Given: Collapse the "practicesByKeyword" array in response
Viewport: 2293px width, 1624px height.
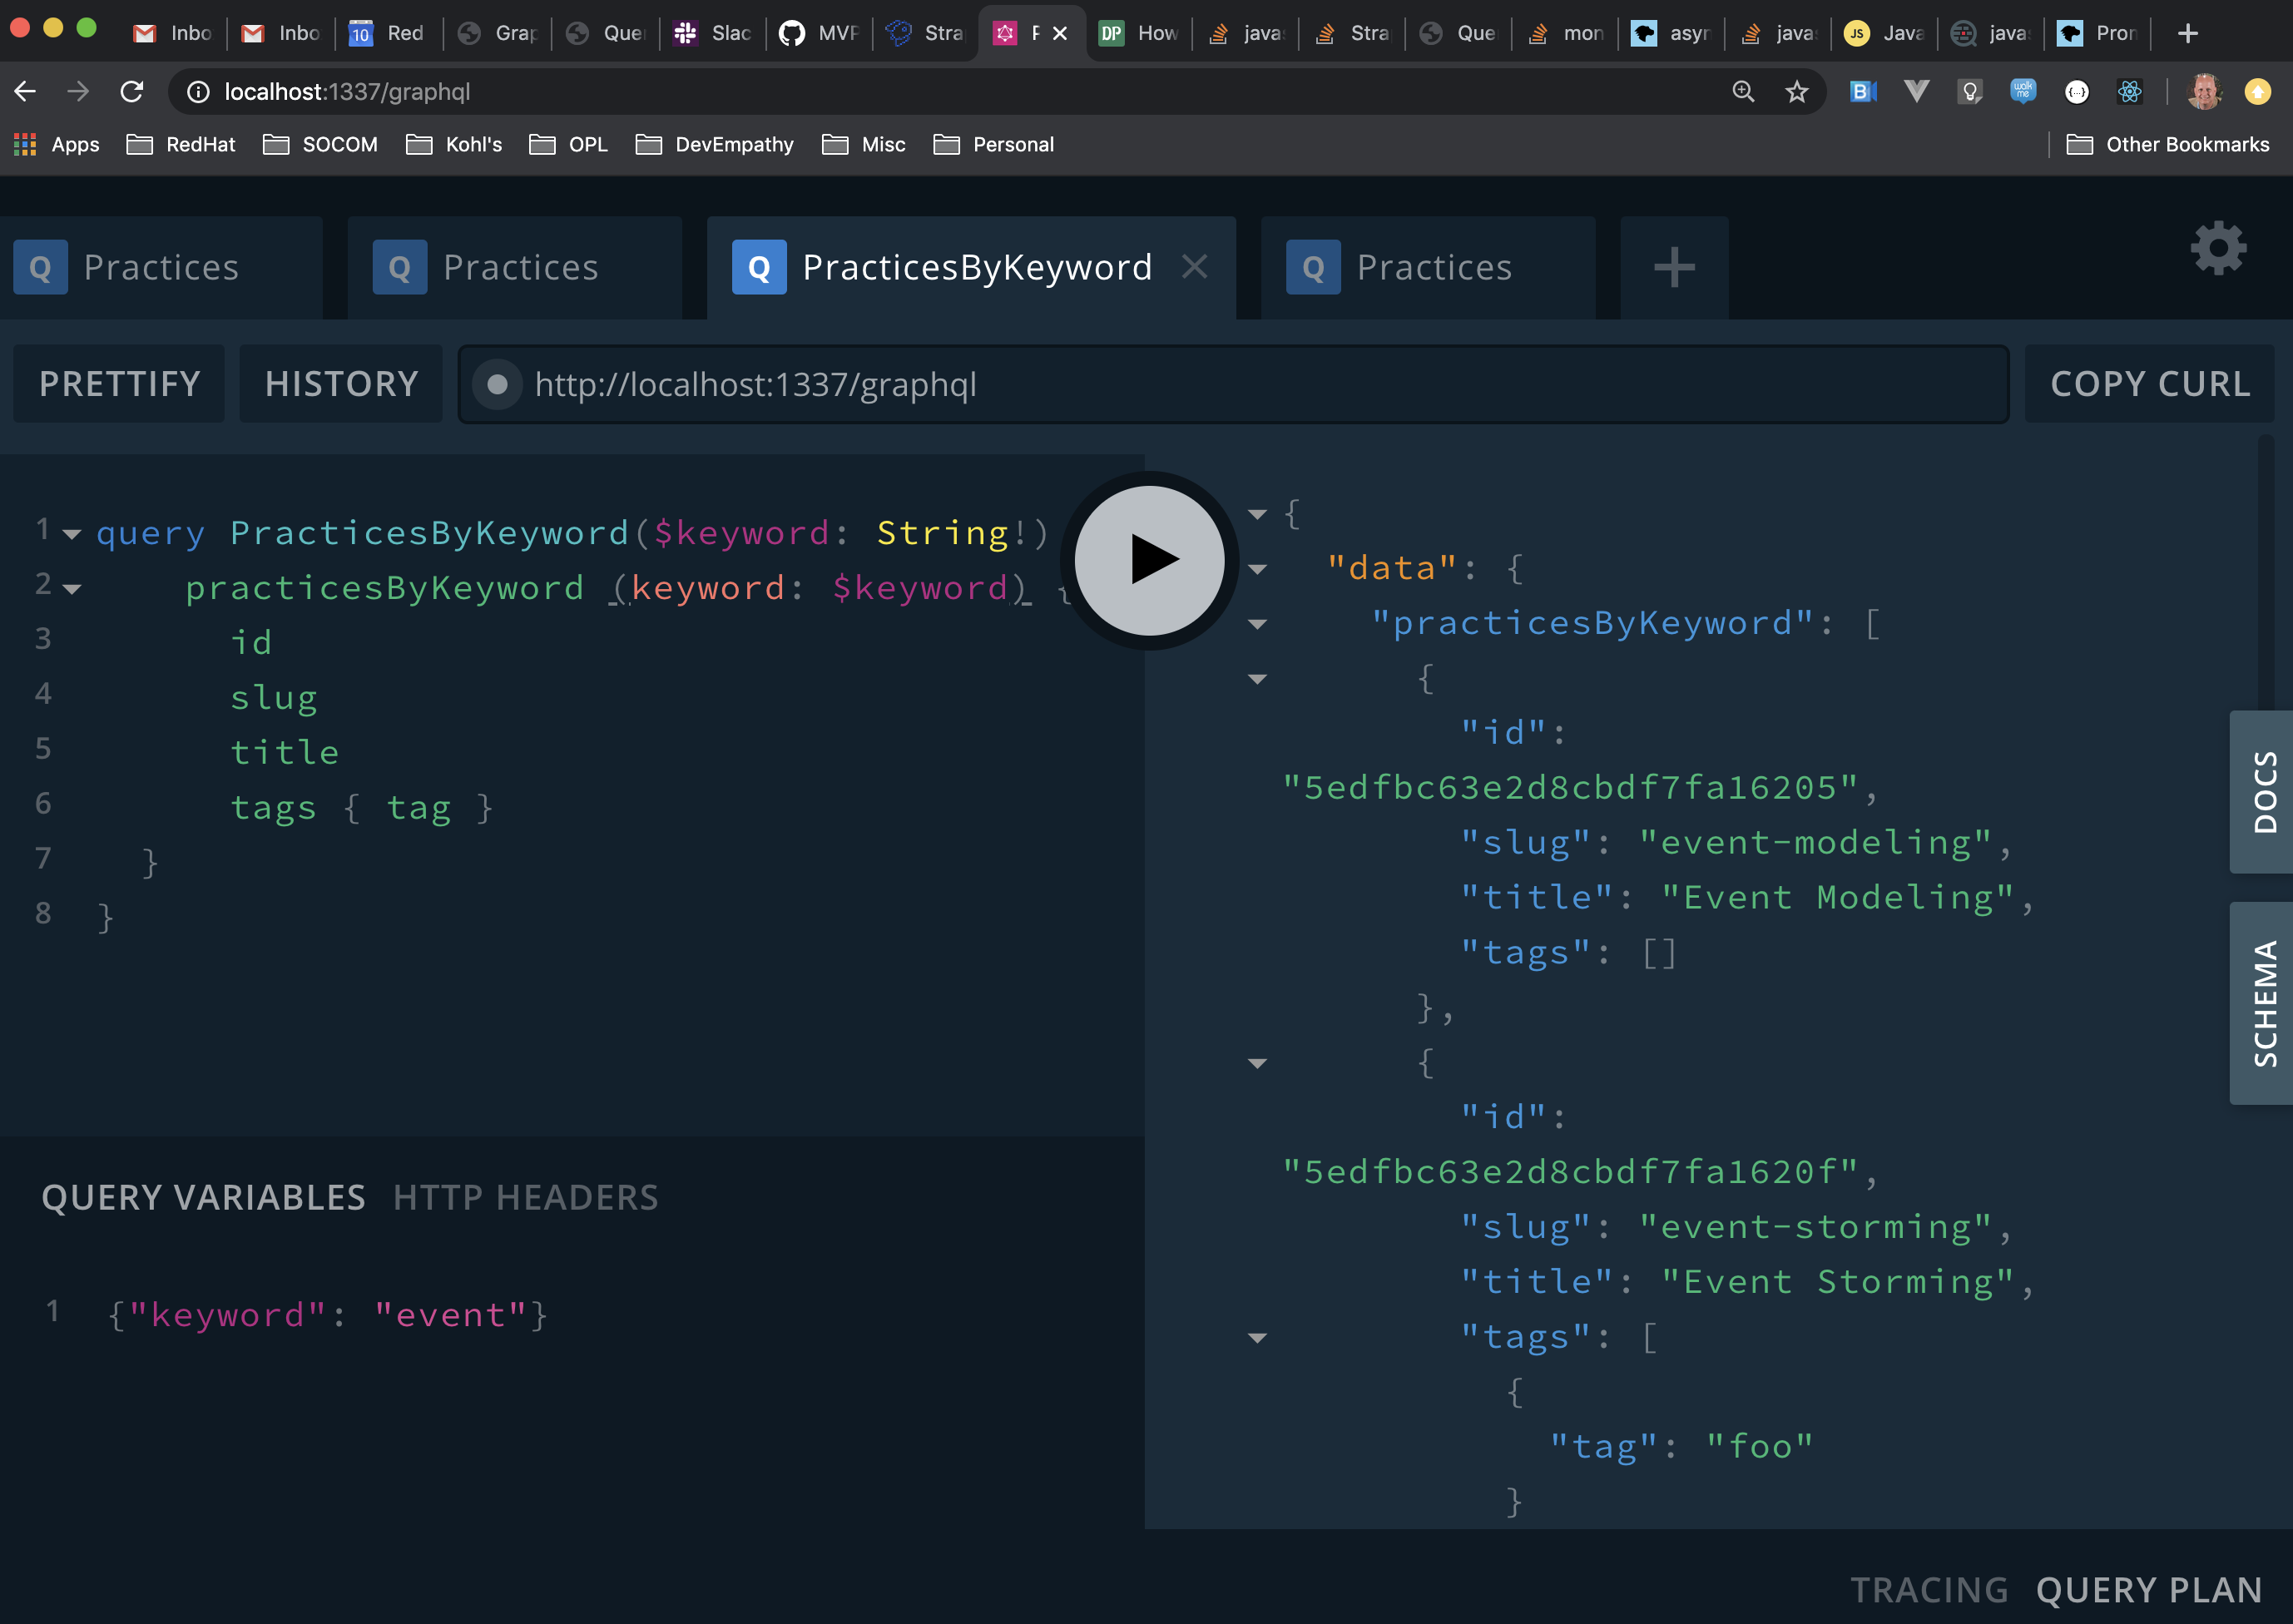Looking at the screenshot, I should point(1258,624).
